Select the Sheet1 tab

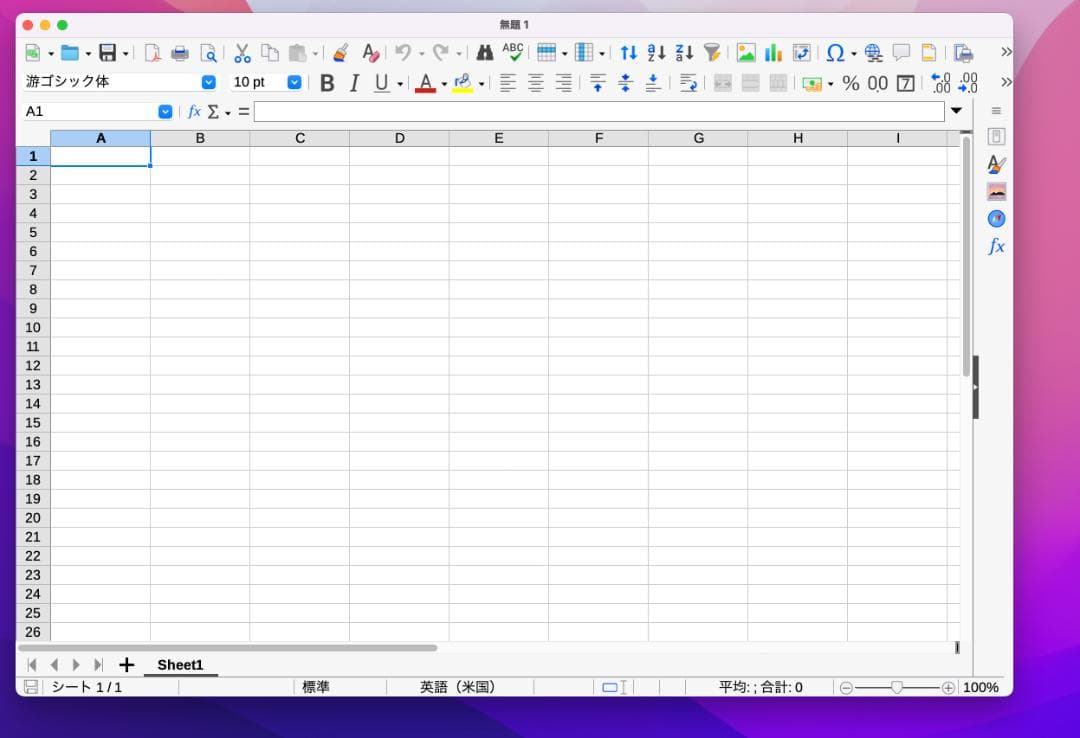(x=180, y=665)
